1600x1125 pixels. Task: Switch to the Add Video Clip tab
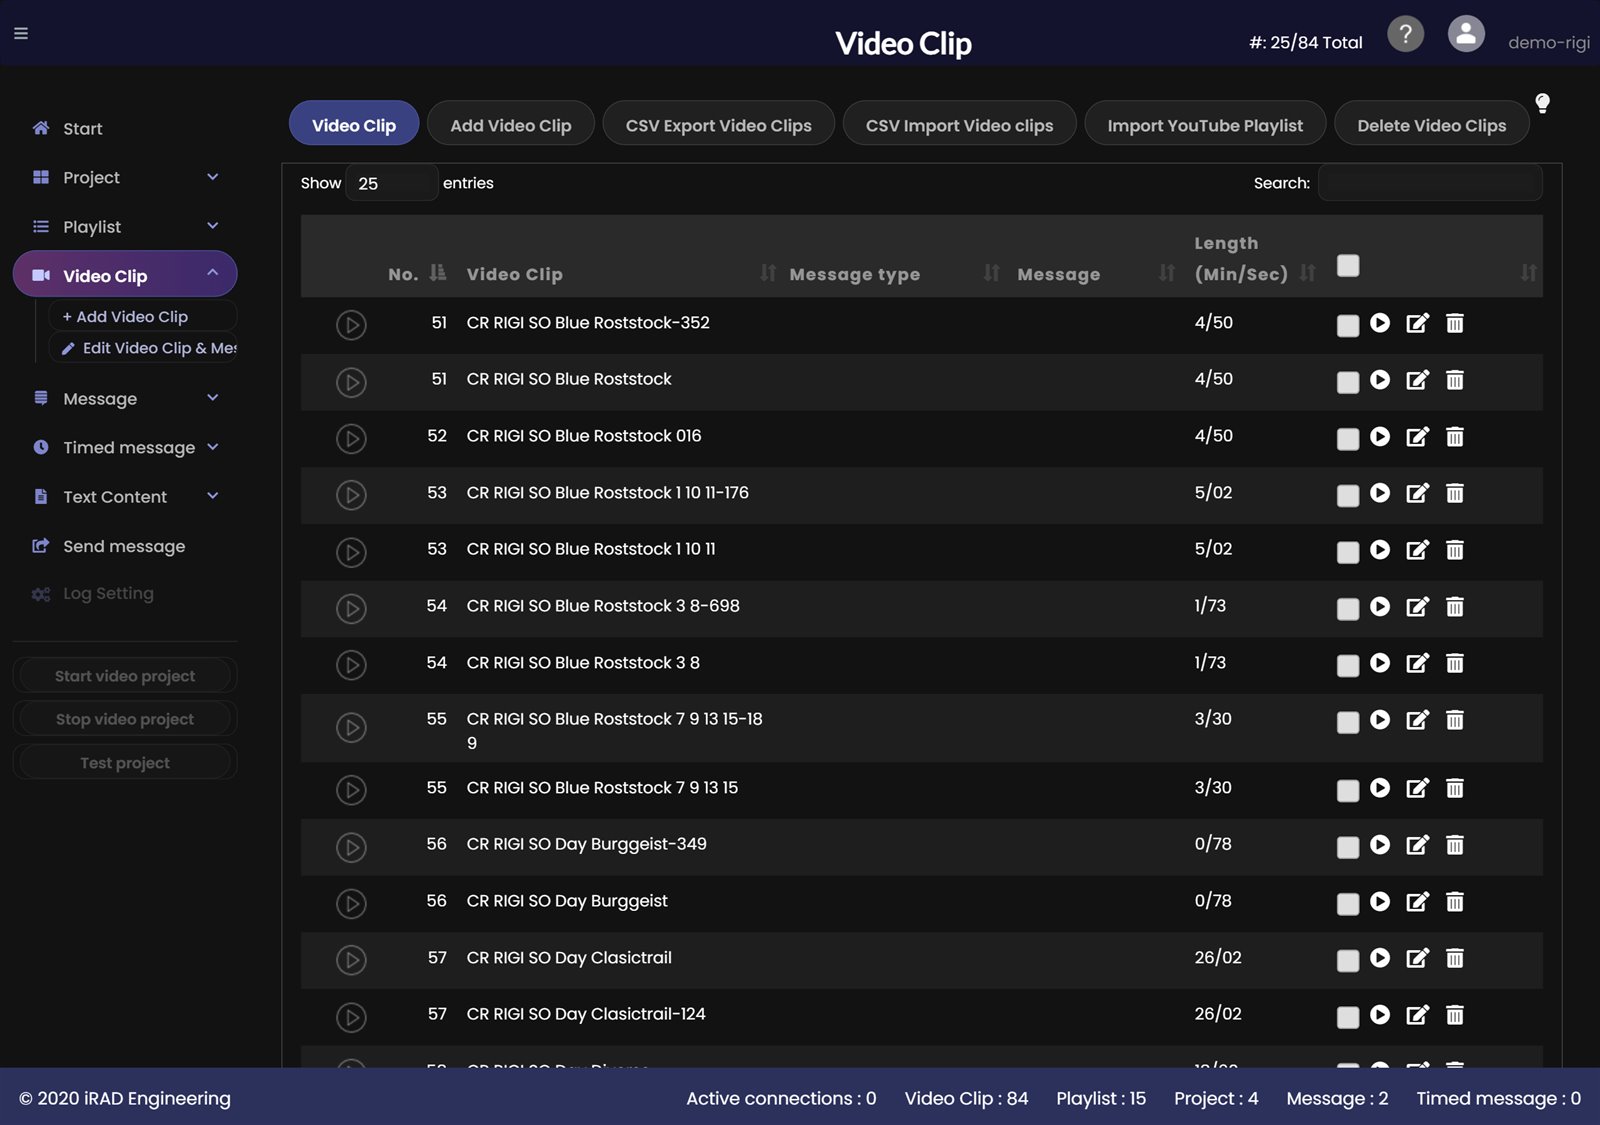(x=510, y=124)
